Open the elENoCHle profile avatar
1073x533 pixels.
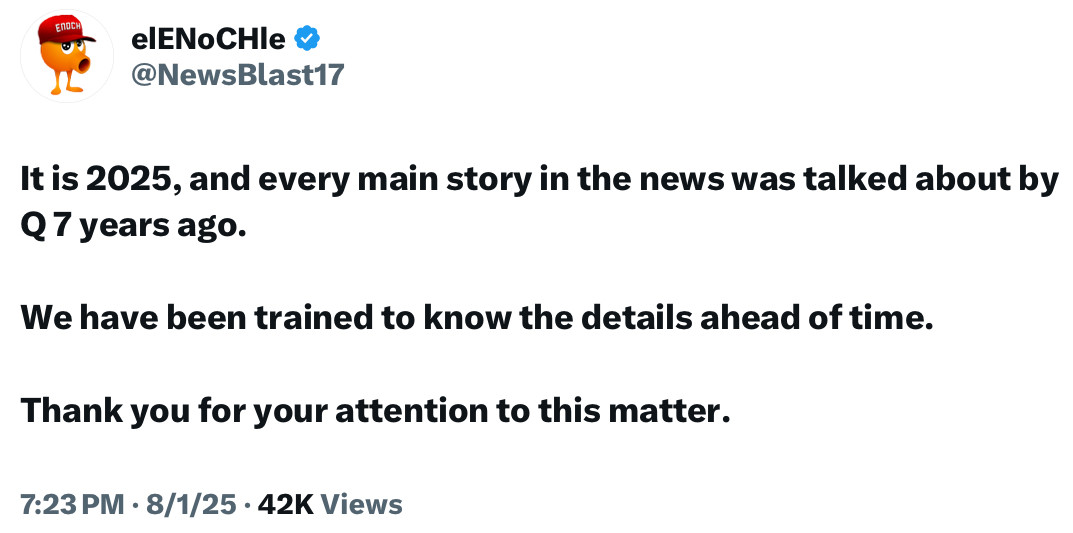point(67,56)
